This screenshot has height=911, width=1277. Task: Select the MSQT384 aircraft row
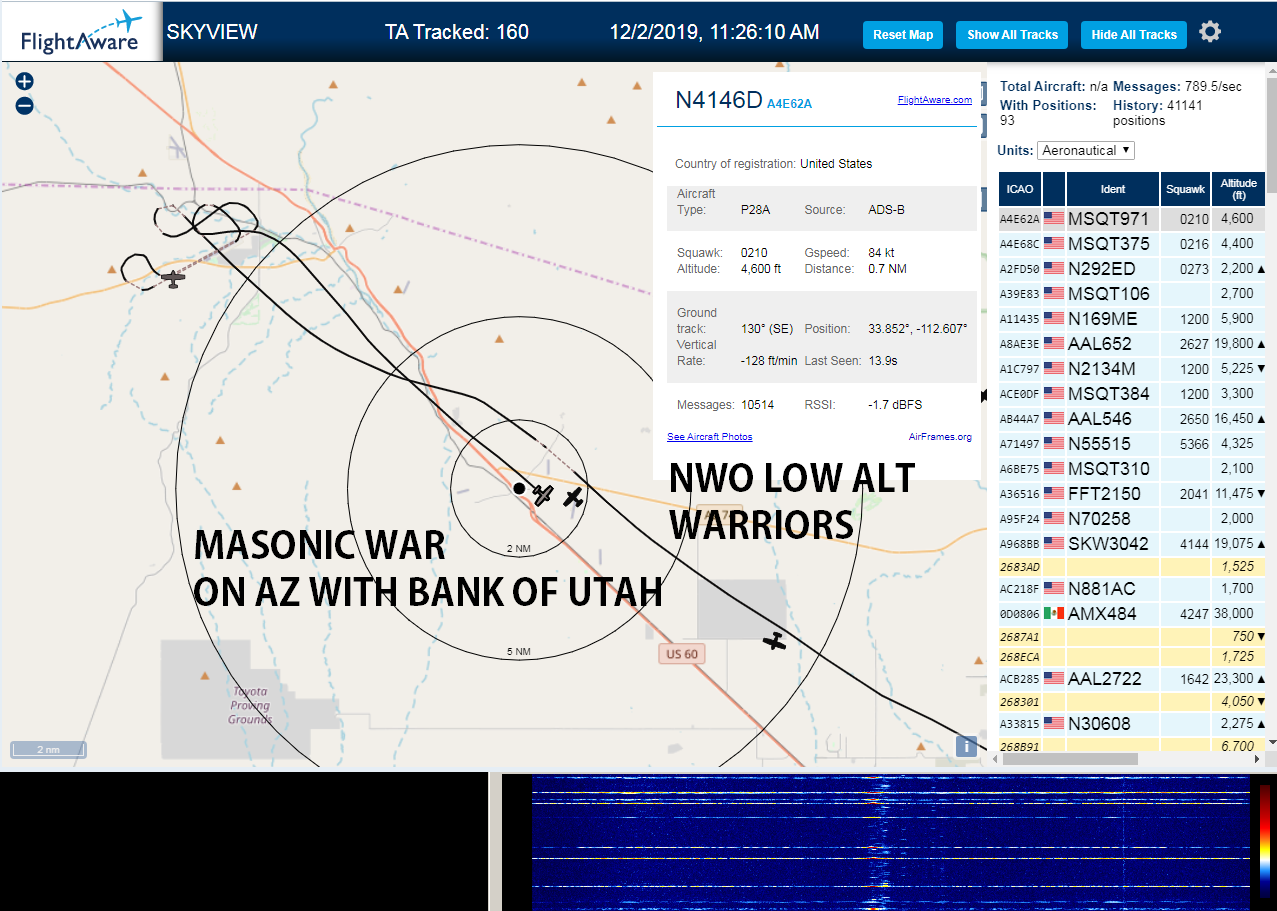(1132, 393)
